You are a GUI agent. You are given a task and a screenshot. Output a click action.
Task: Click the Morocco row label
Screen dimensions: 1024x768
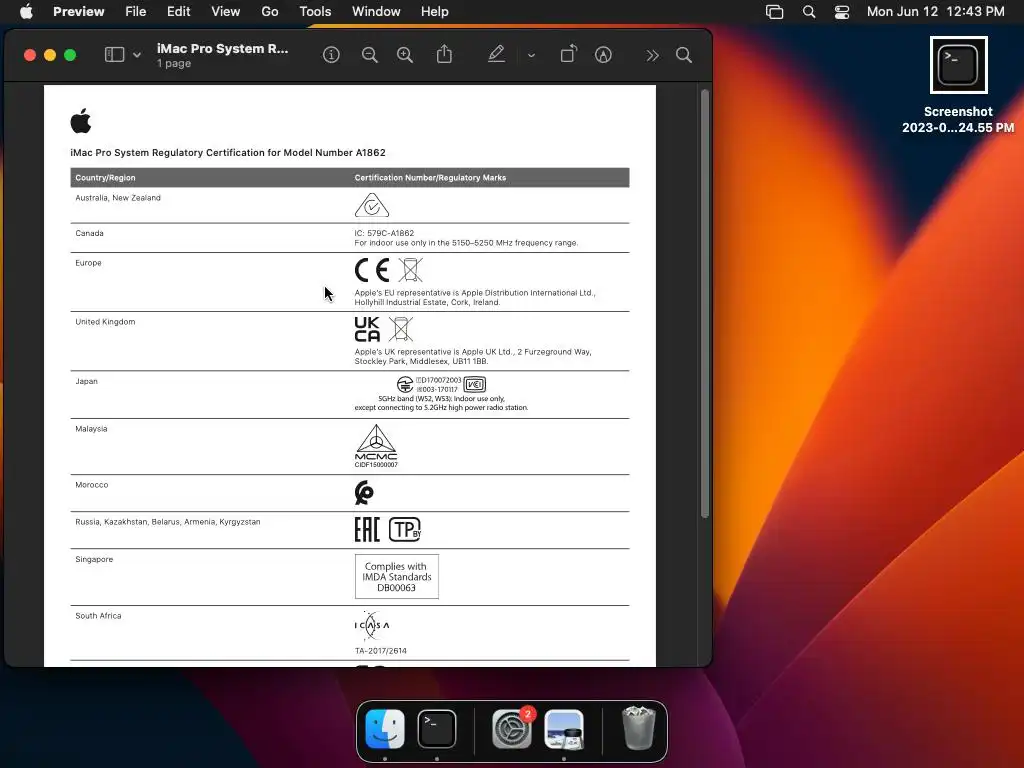tap(91, 485)
